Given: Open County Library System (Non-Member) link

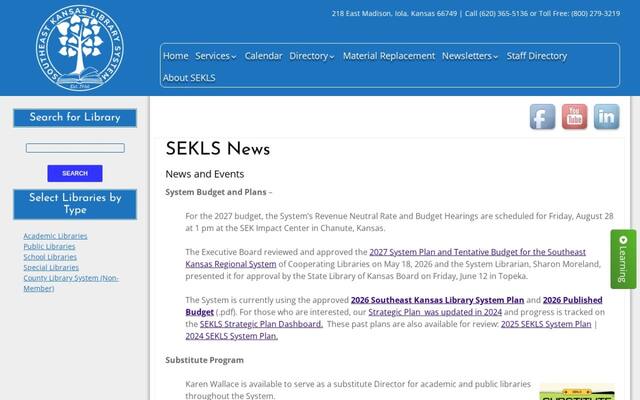Looking at the screenshot, I should 71,283.
